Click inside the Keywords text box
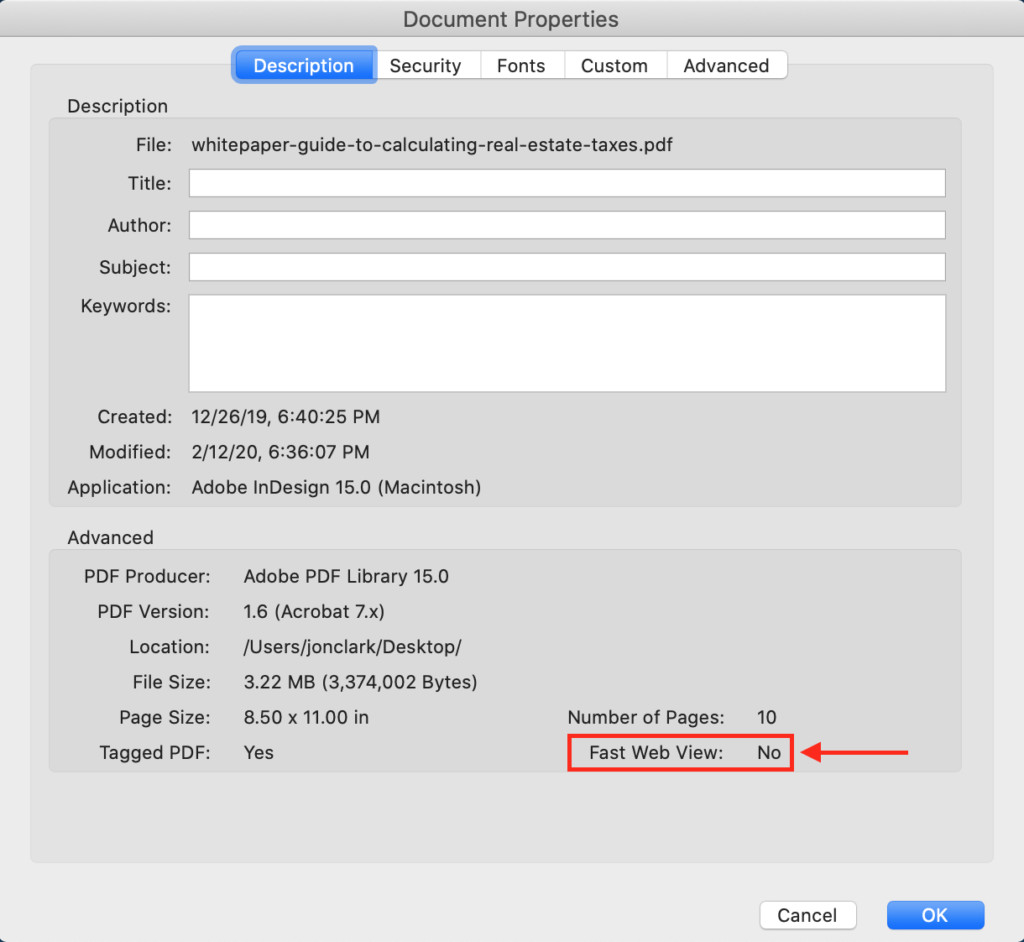Viewport: 1024px width, 942px height. (566, 340)
